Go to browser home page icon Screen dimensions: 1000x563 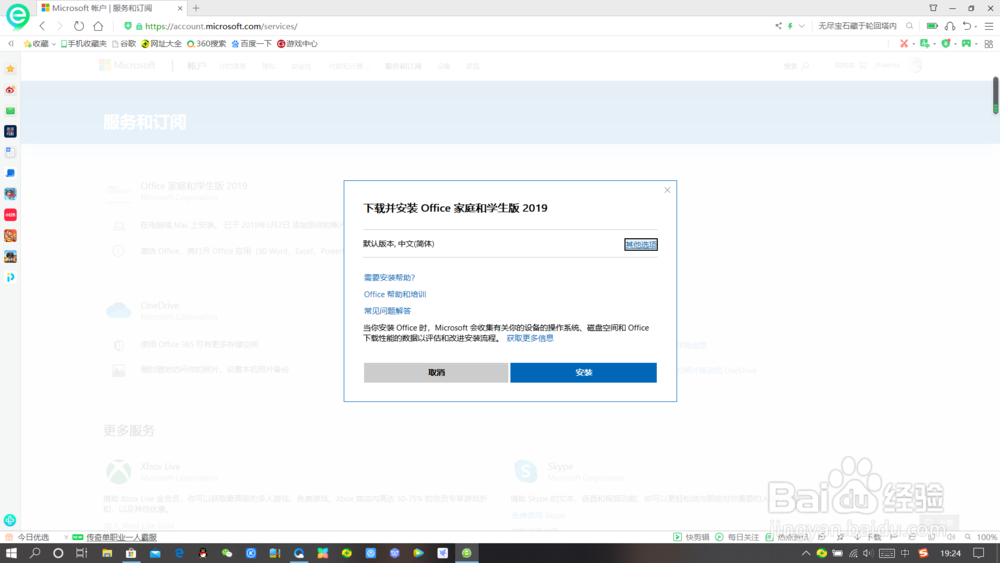tap(98, 26)
